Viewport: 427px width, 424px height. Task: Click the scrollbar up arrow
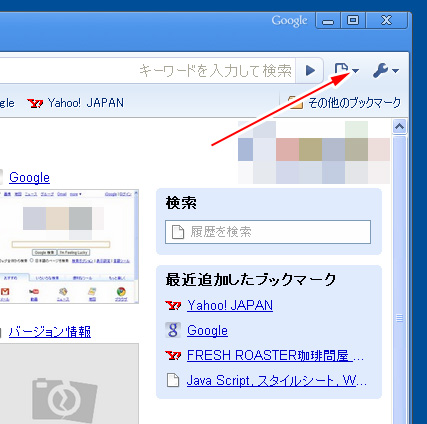(x=399, y=126)
